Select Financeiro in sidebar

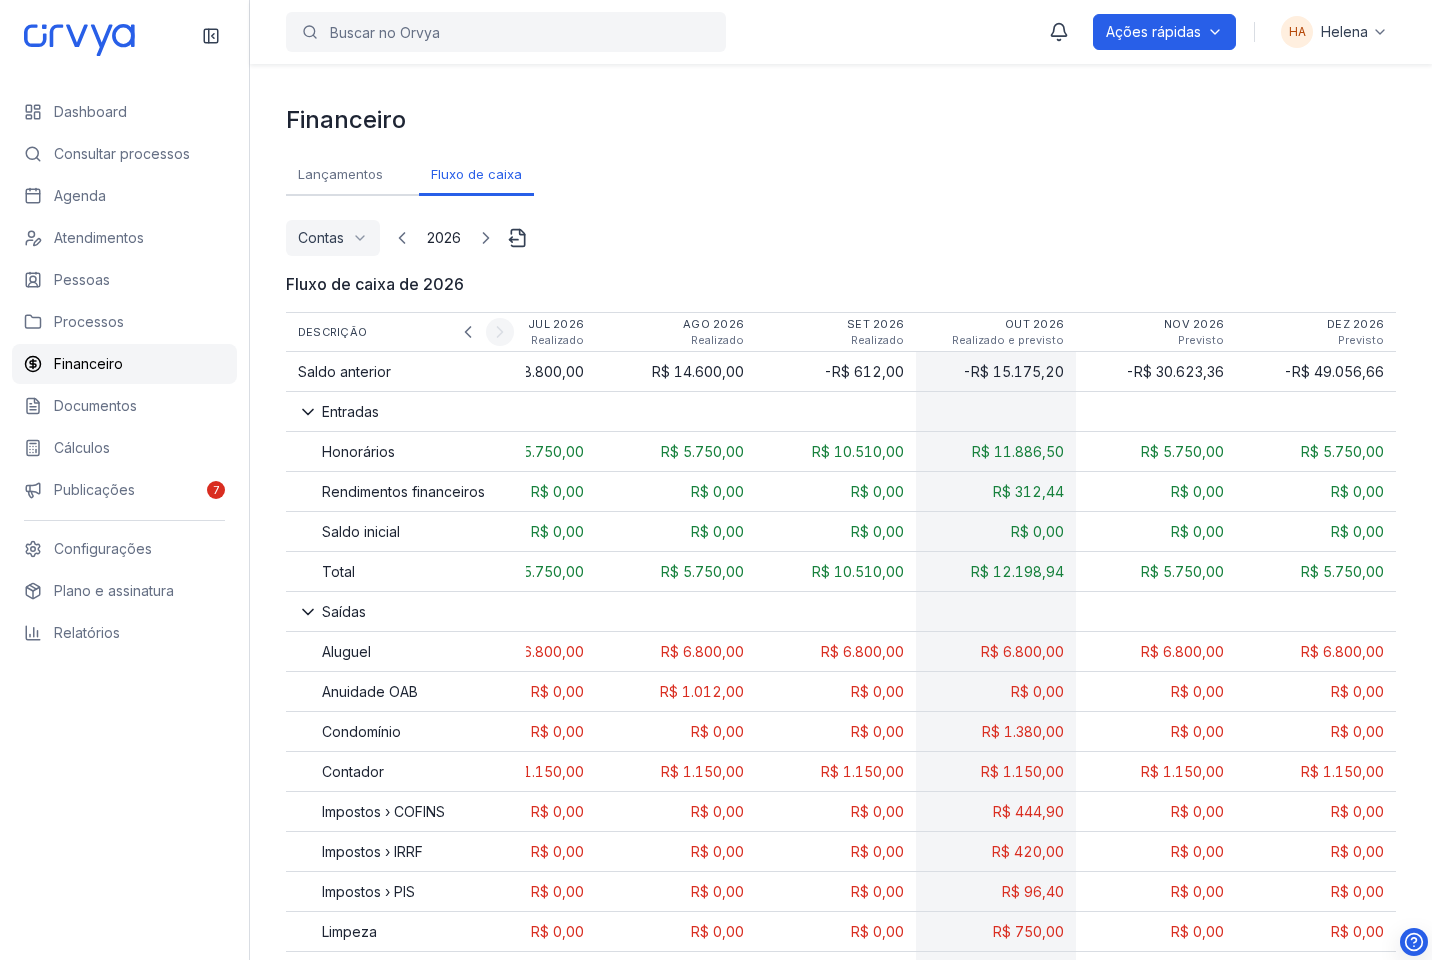click(124, 364)
